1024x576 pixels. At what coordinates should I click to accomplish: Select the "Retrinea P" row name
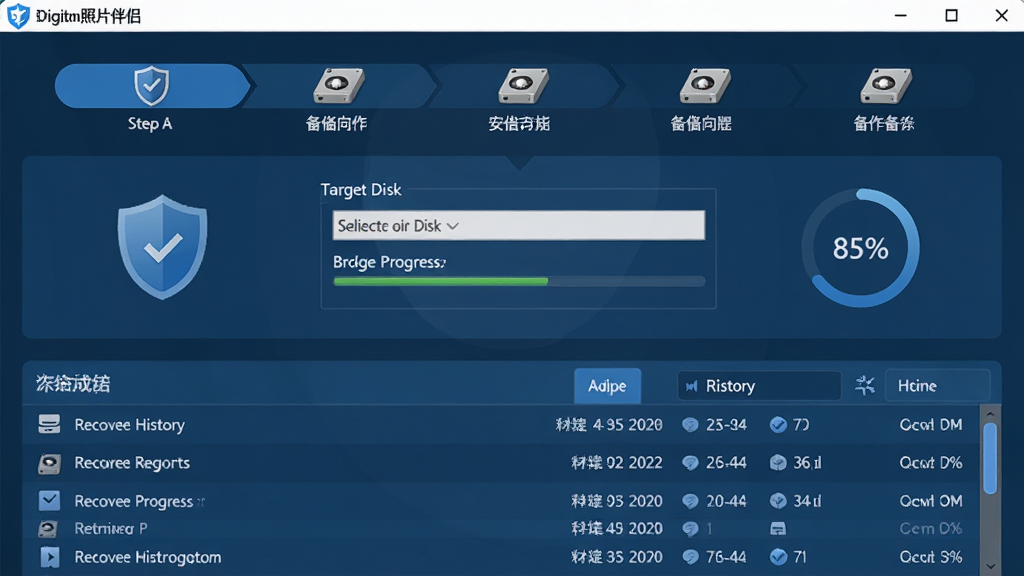click(x=111, y=528)
